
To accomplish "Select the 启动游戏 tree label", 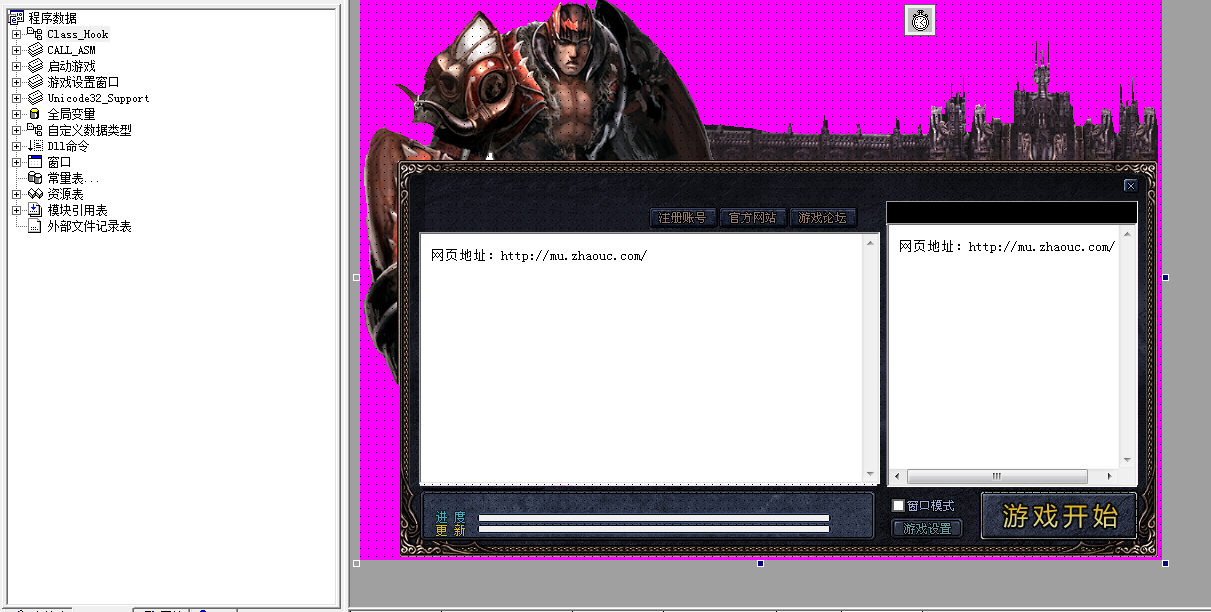I will [72, 66].
